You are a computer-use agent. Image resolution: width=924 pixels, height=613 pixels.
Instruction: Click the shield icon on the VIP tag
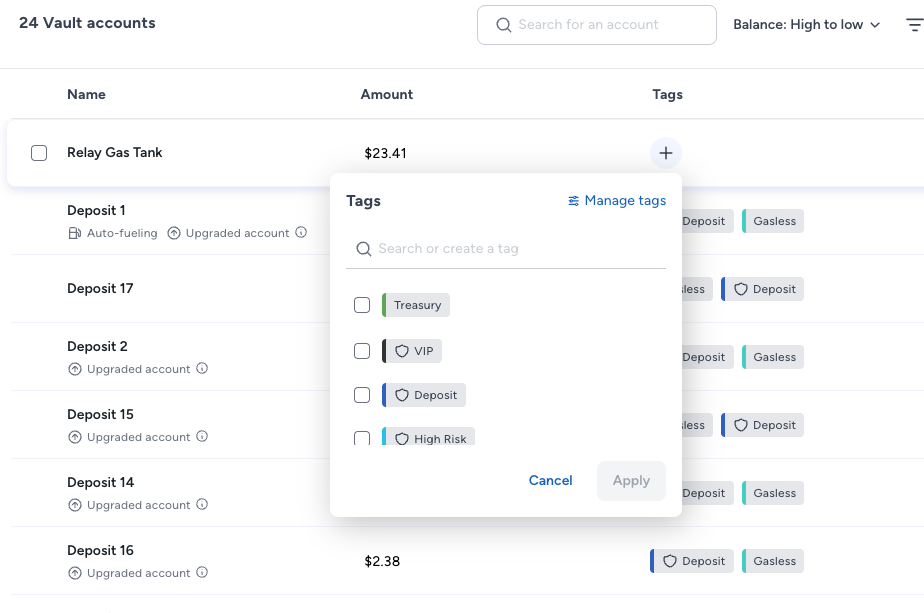pos(402,351)
